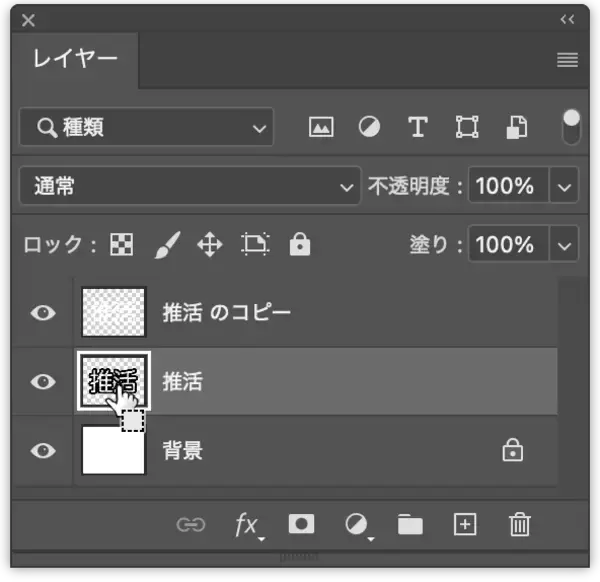Select the 推活 のコピー layer thumbnail

point(114,312)
